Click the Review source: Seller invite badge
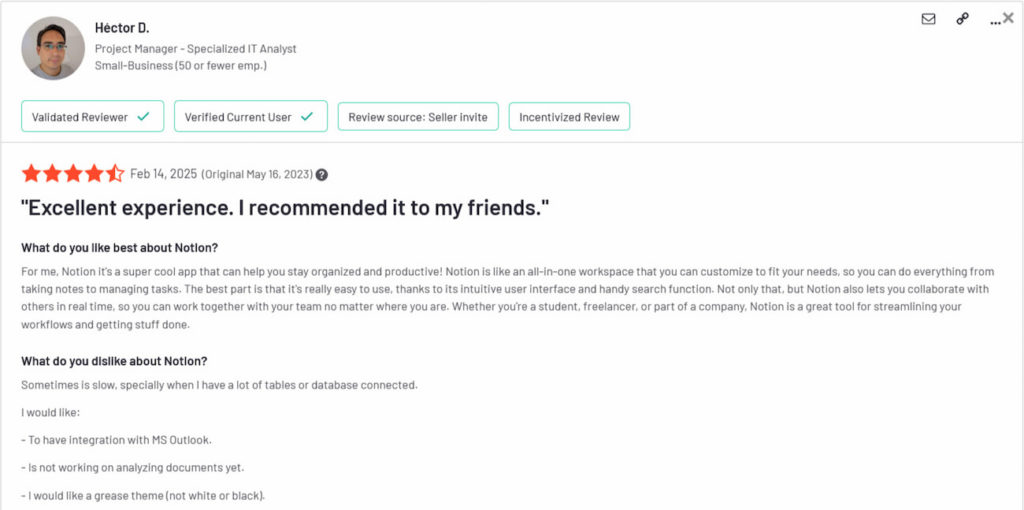 point(417,117)
